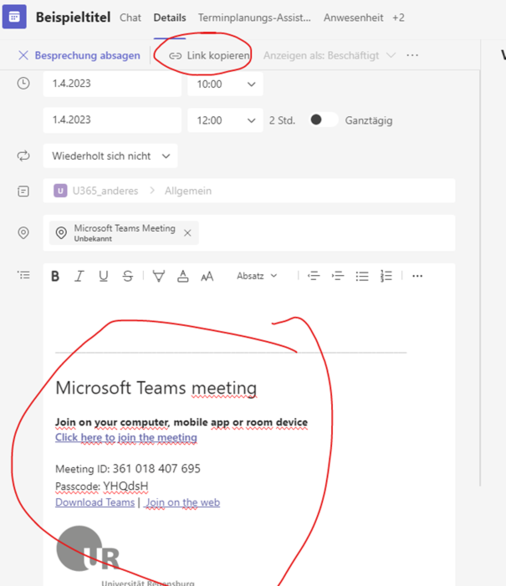
Task: Insert a bulleted list
Action: point(362,276)
